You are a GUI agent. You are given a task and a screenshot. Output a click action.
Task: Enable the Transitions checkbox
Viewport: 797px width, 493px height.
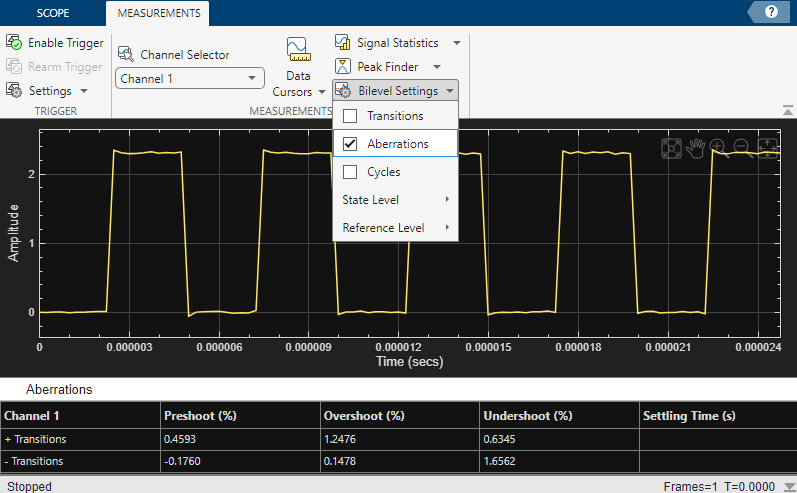(x=350, y=116)
